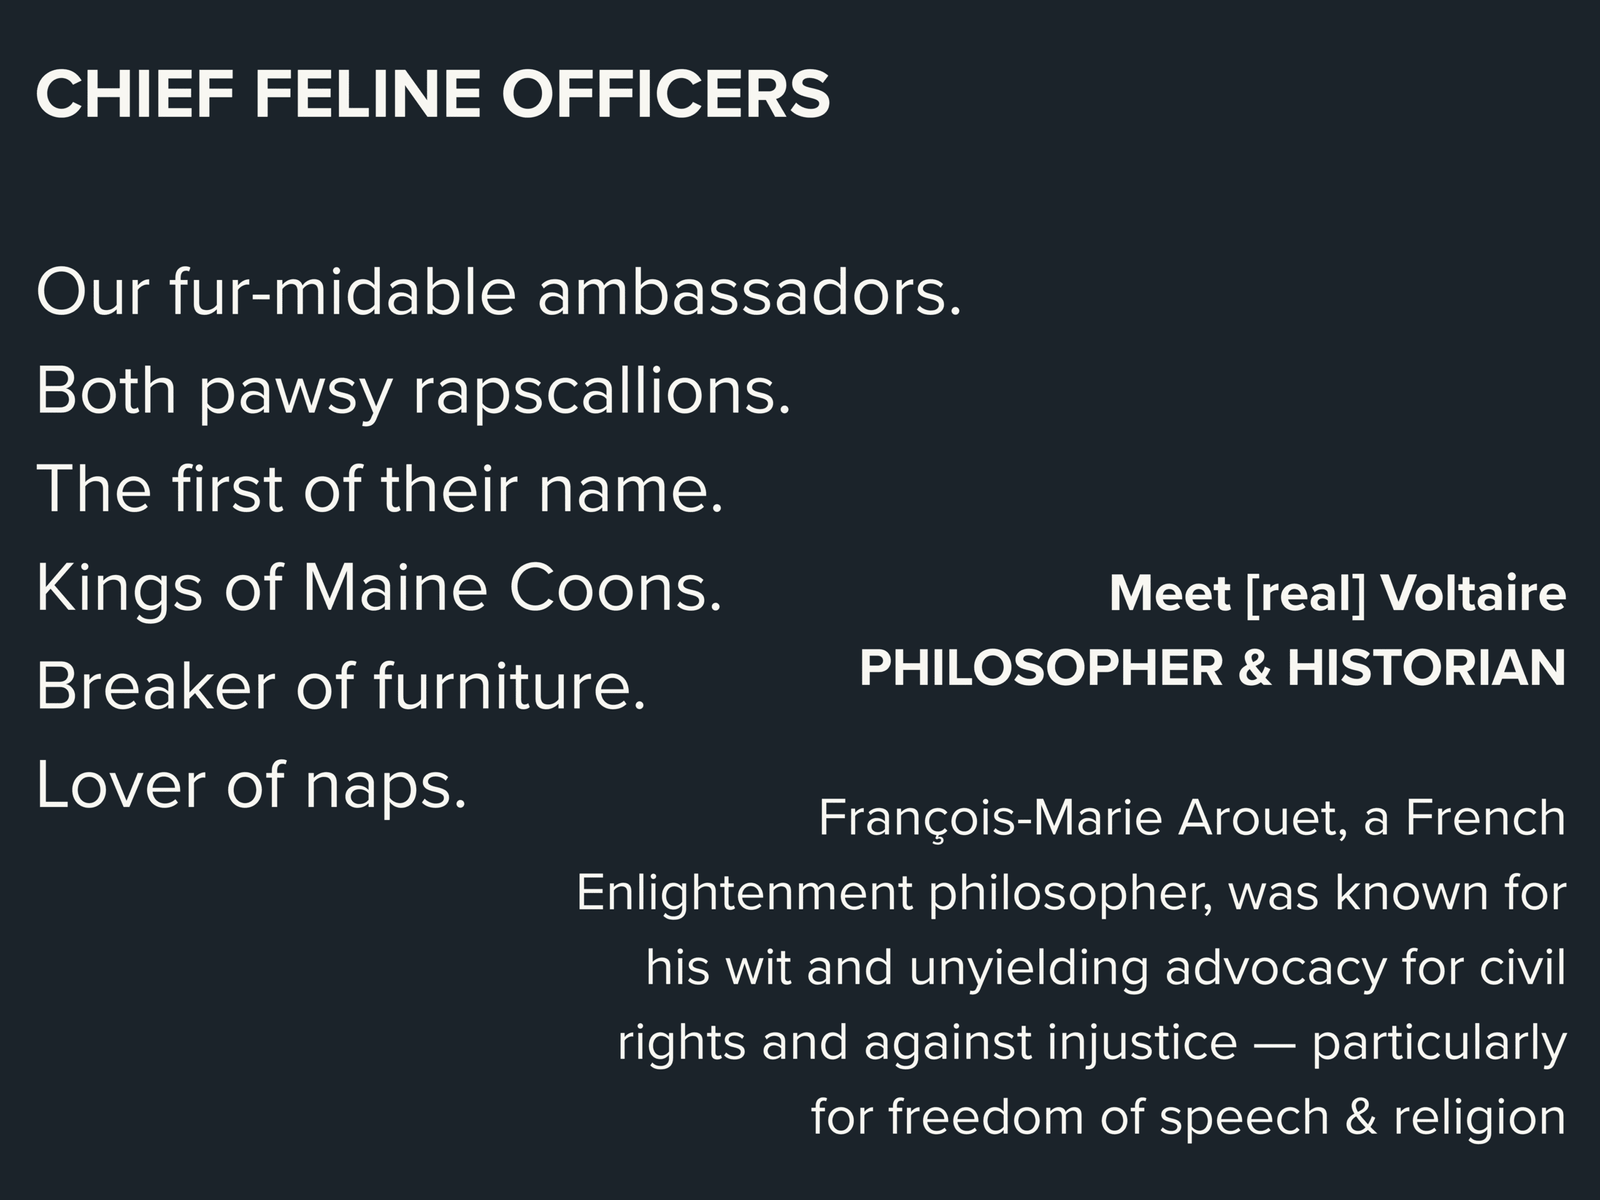The width and height of the screenshot is (1600, 1200).
Task: Click the 'PHILOSOPHER & HISTORIAN' subtitle
Action: pos(1212,667)
